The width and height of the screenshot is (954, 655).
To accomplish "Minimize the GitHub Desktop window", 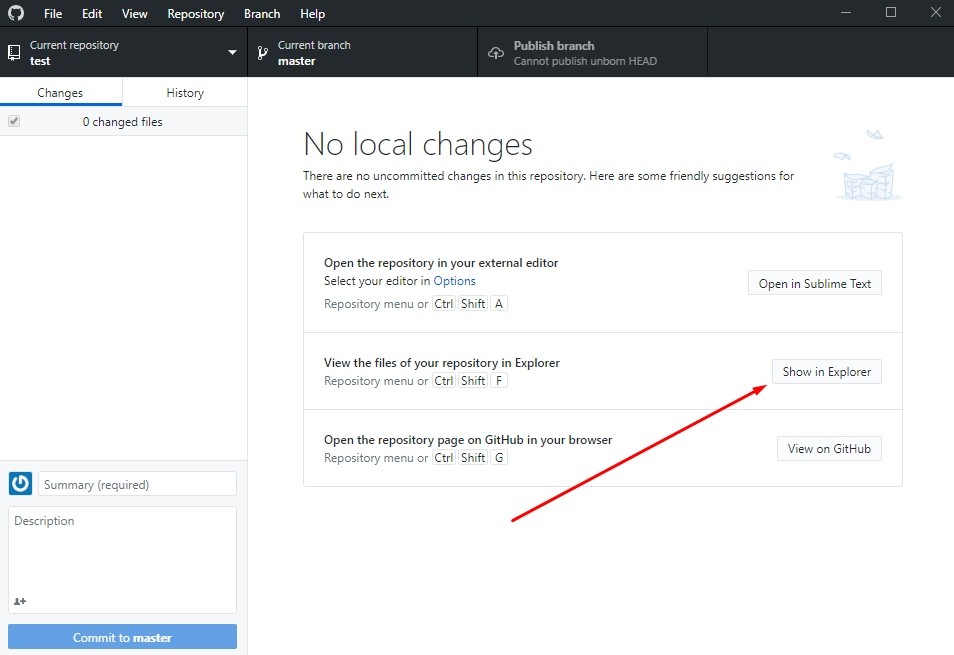I will pos(846,12).
